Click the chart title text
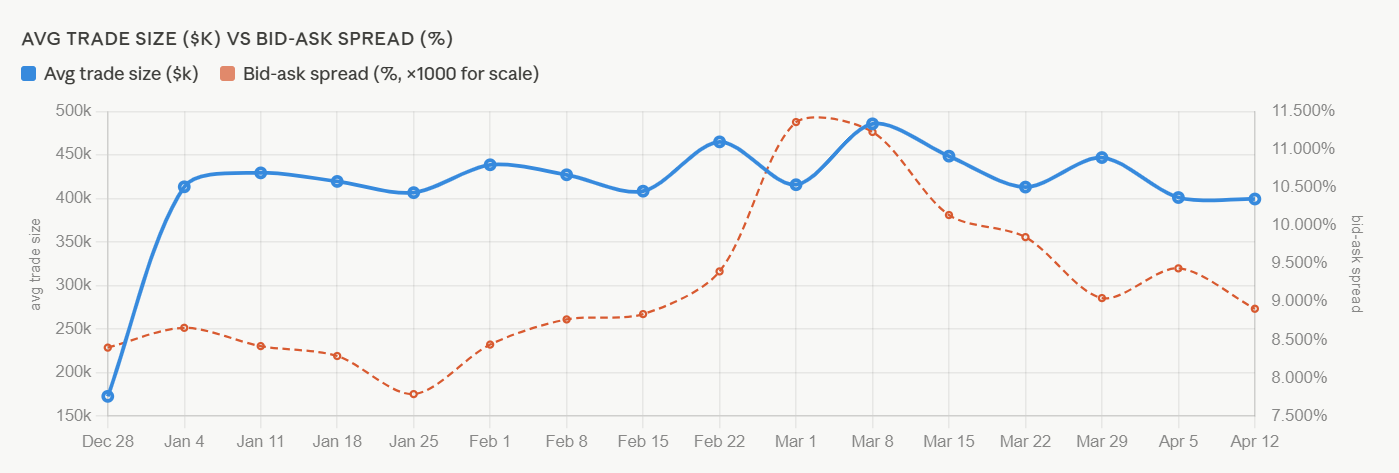 coord(237,40)
